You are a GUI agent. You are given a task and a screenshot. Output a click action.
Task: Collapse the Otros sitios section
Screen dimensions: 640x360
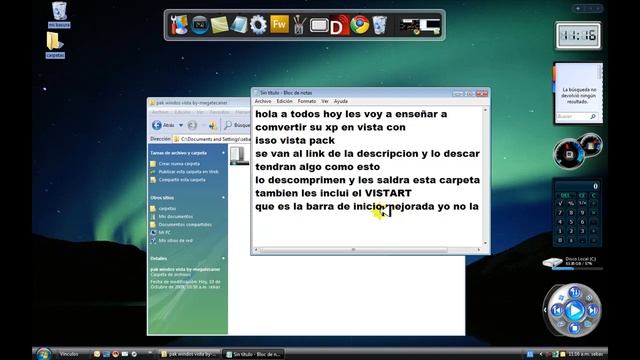click(223, 198)
